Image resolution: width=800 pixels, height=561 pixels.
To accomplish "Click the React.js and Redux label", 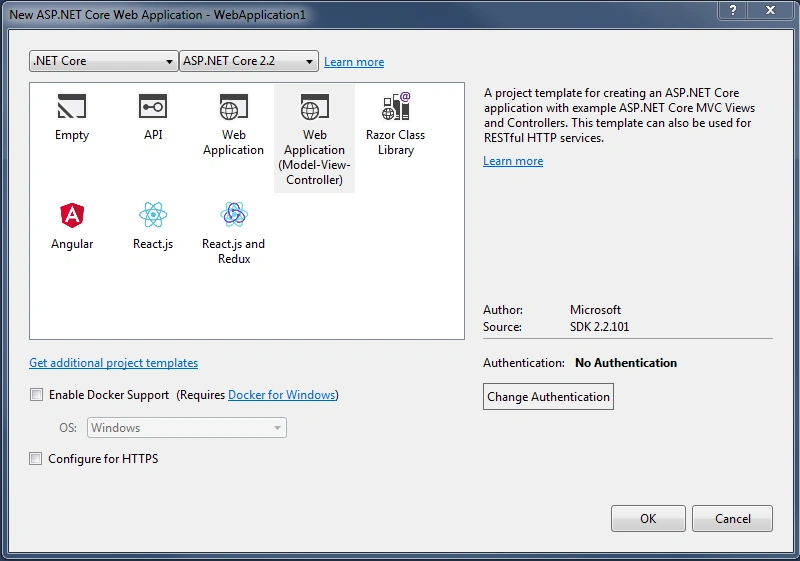I will point(234,251).
